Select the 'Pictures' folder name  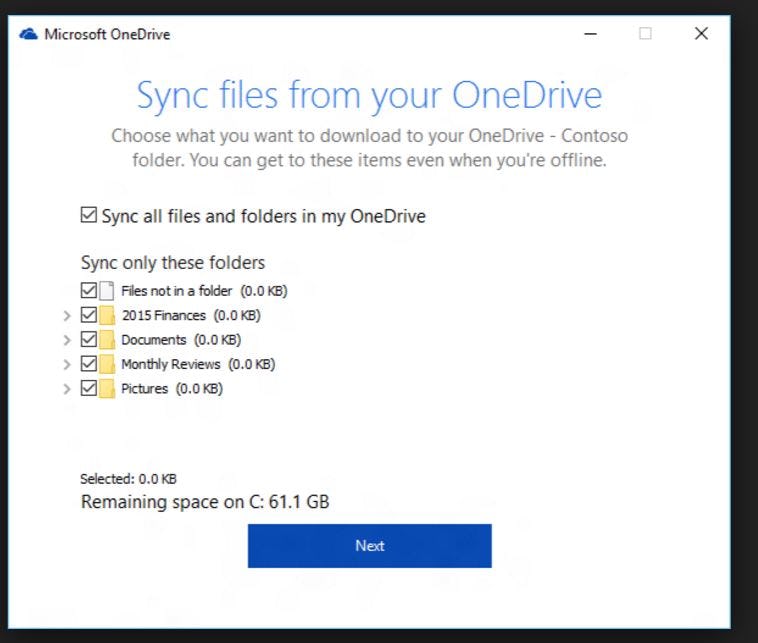(x=145, y=389)
